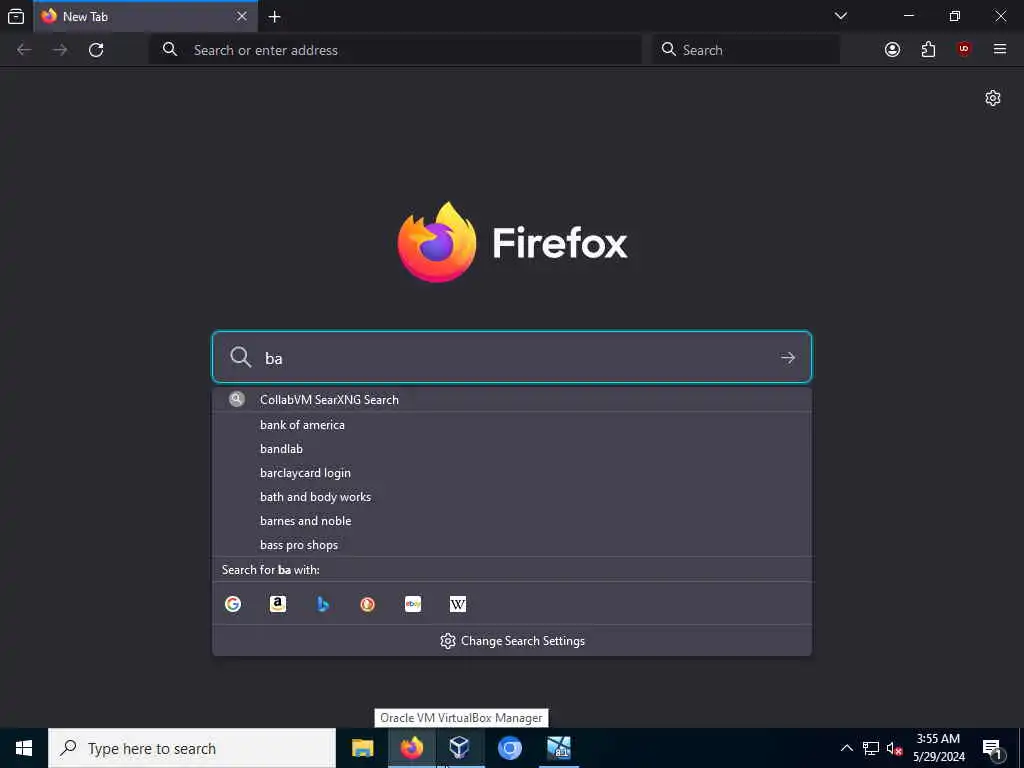The height and width of the screenshot is (768, 1024).
Task: Select CollabVM SearXNG Search entry
Action: click(x=512, y=400)
